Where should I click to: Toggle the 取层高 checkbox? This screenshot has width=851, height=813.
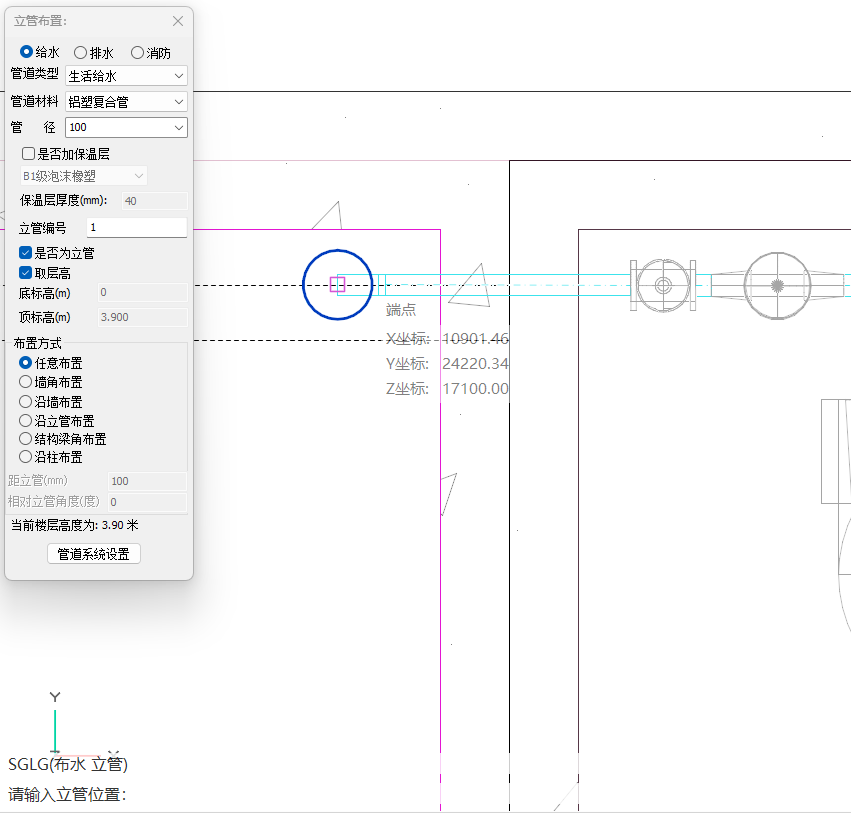27,273
